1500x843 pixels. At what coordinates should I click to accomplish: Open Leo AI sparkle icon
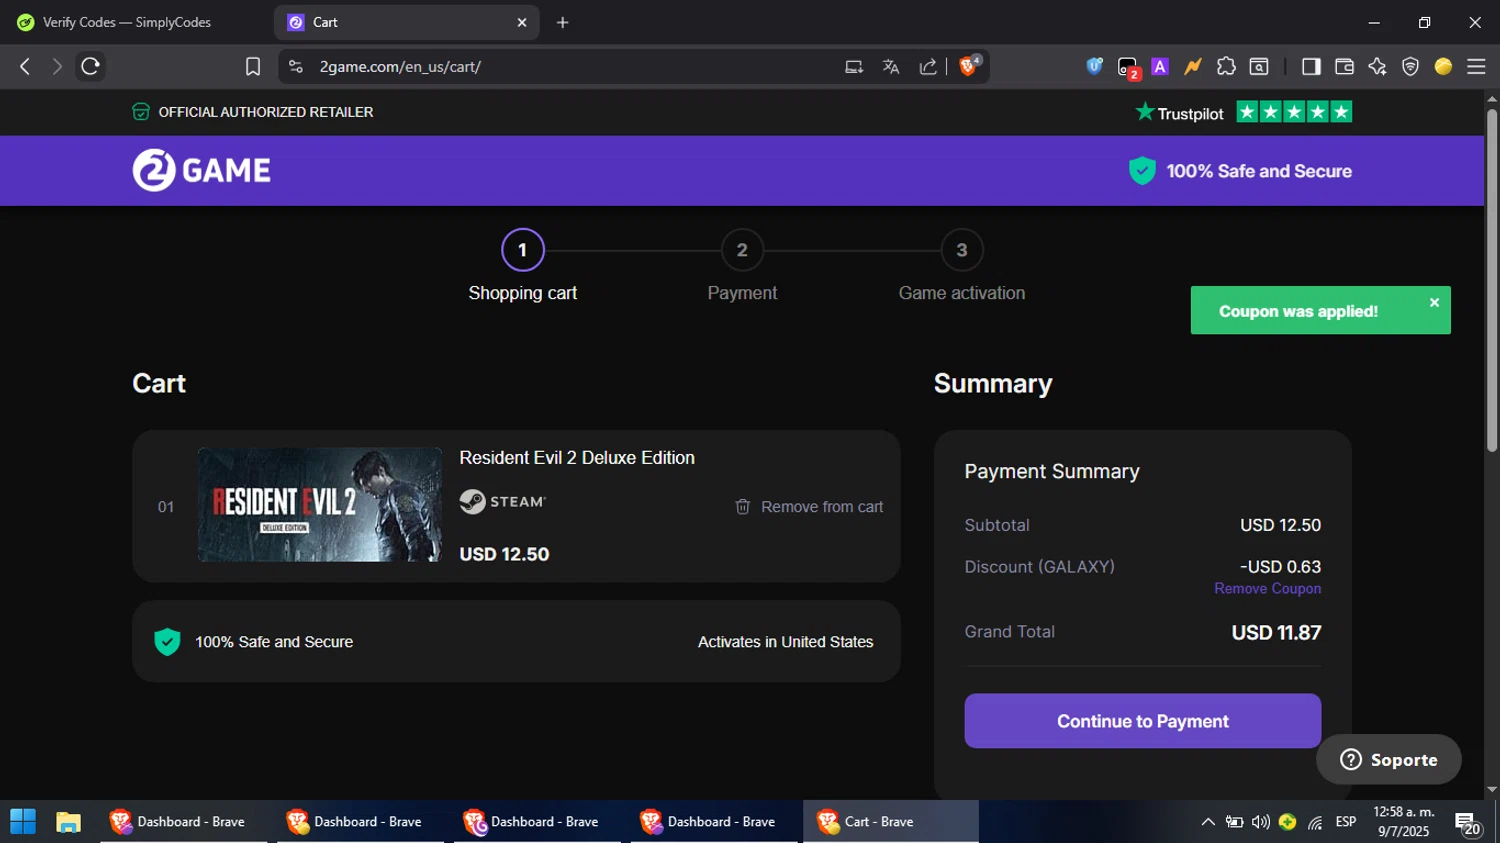coord(1377,66)
